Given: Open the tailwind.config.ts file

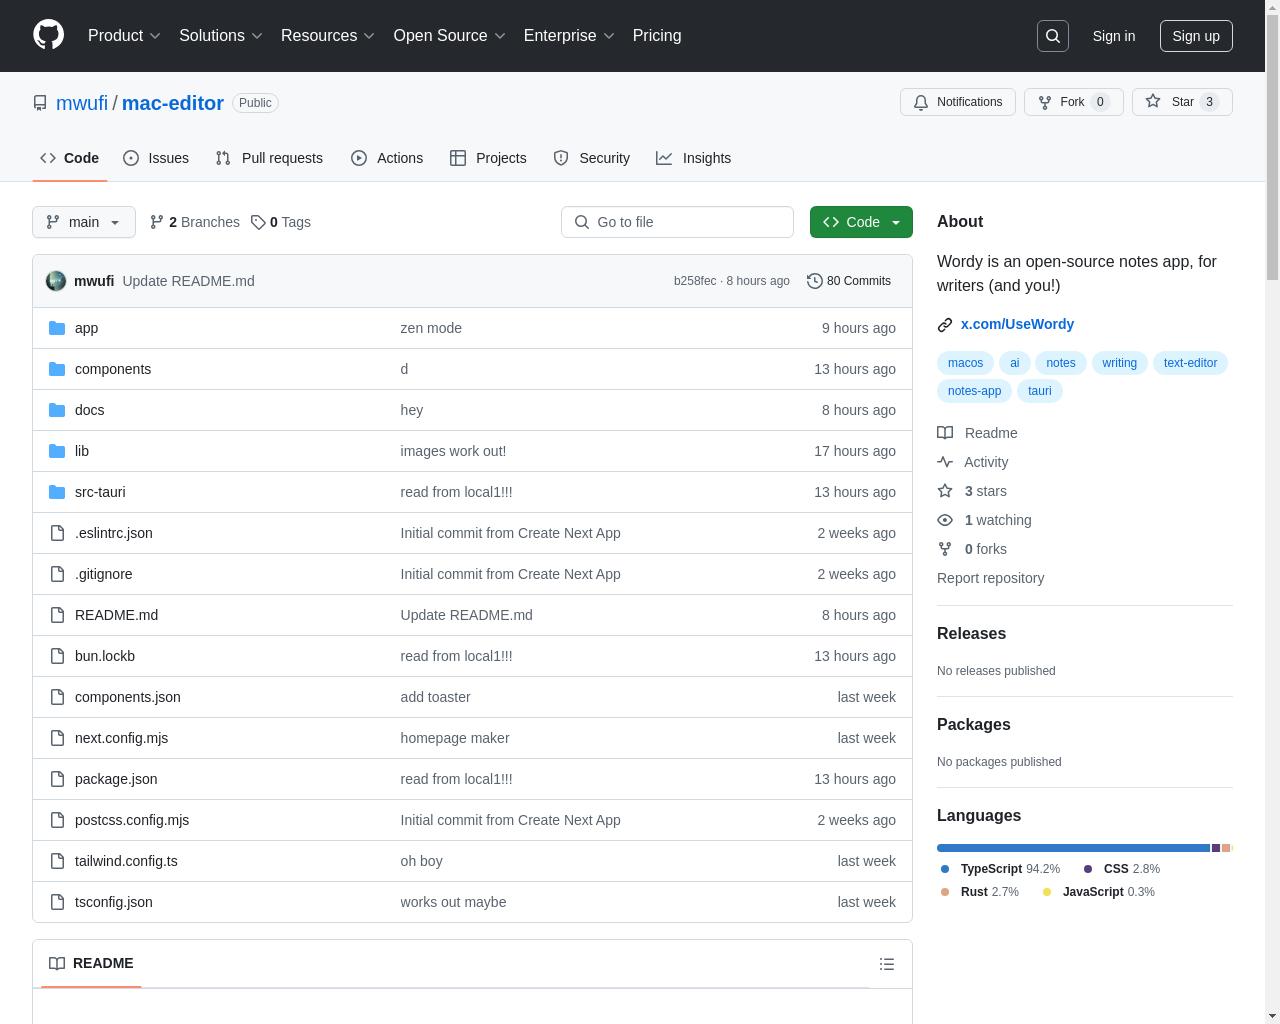Looking at the screenshot, I should 126,861.
